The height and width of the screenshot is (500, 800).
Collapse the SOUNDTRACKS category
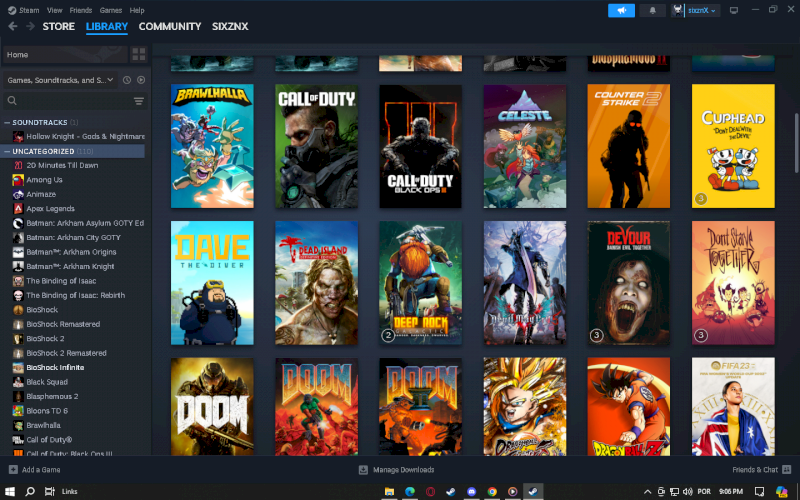[x=7, y=122]
